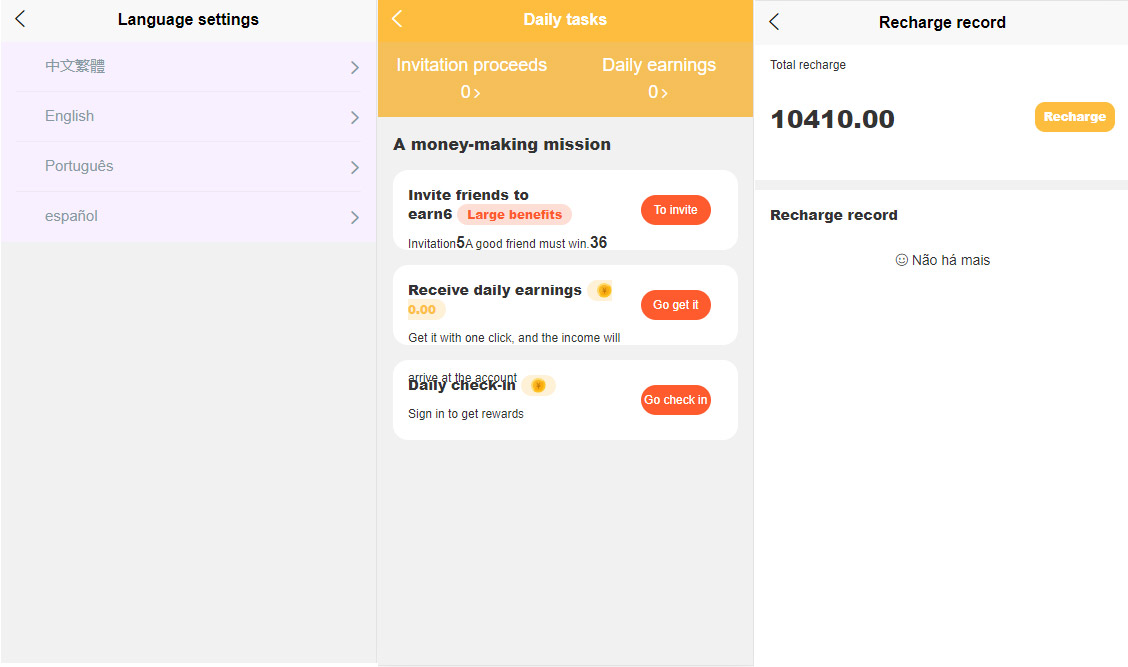Select español language entry
This screenshot has width=1128, height=667.
71,217
